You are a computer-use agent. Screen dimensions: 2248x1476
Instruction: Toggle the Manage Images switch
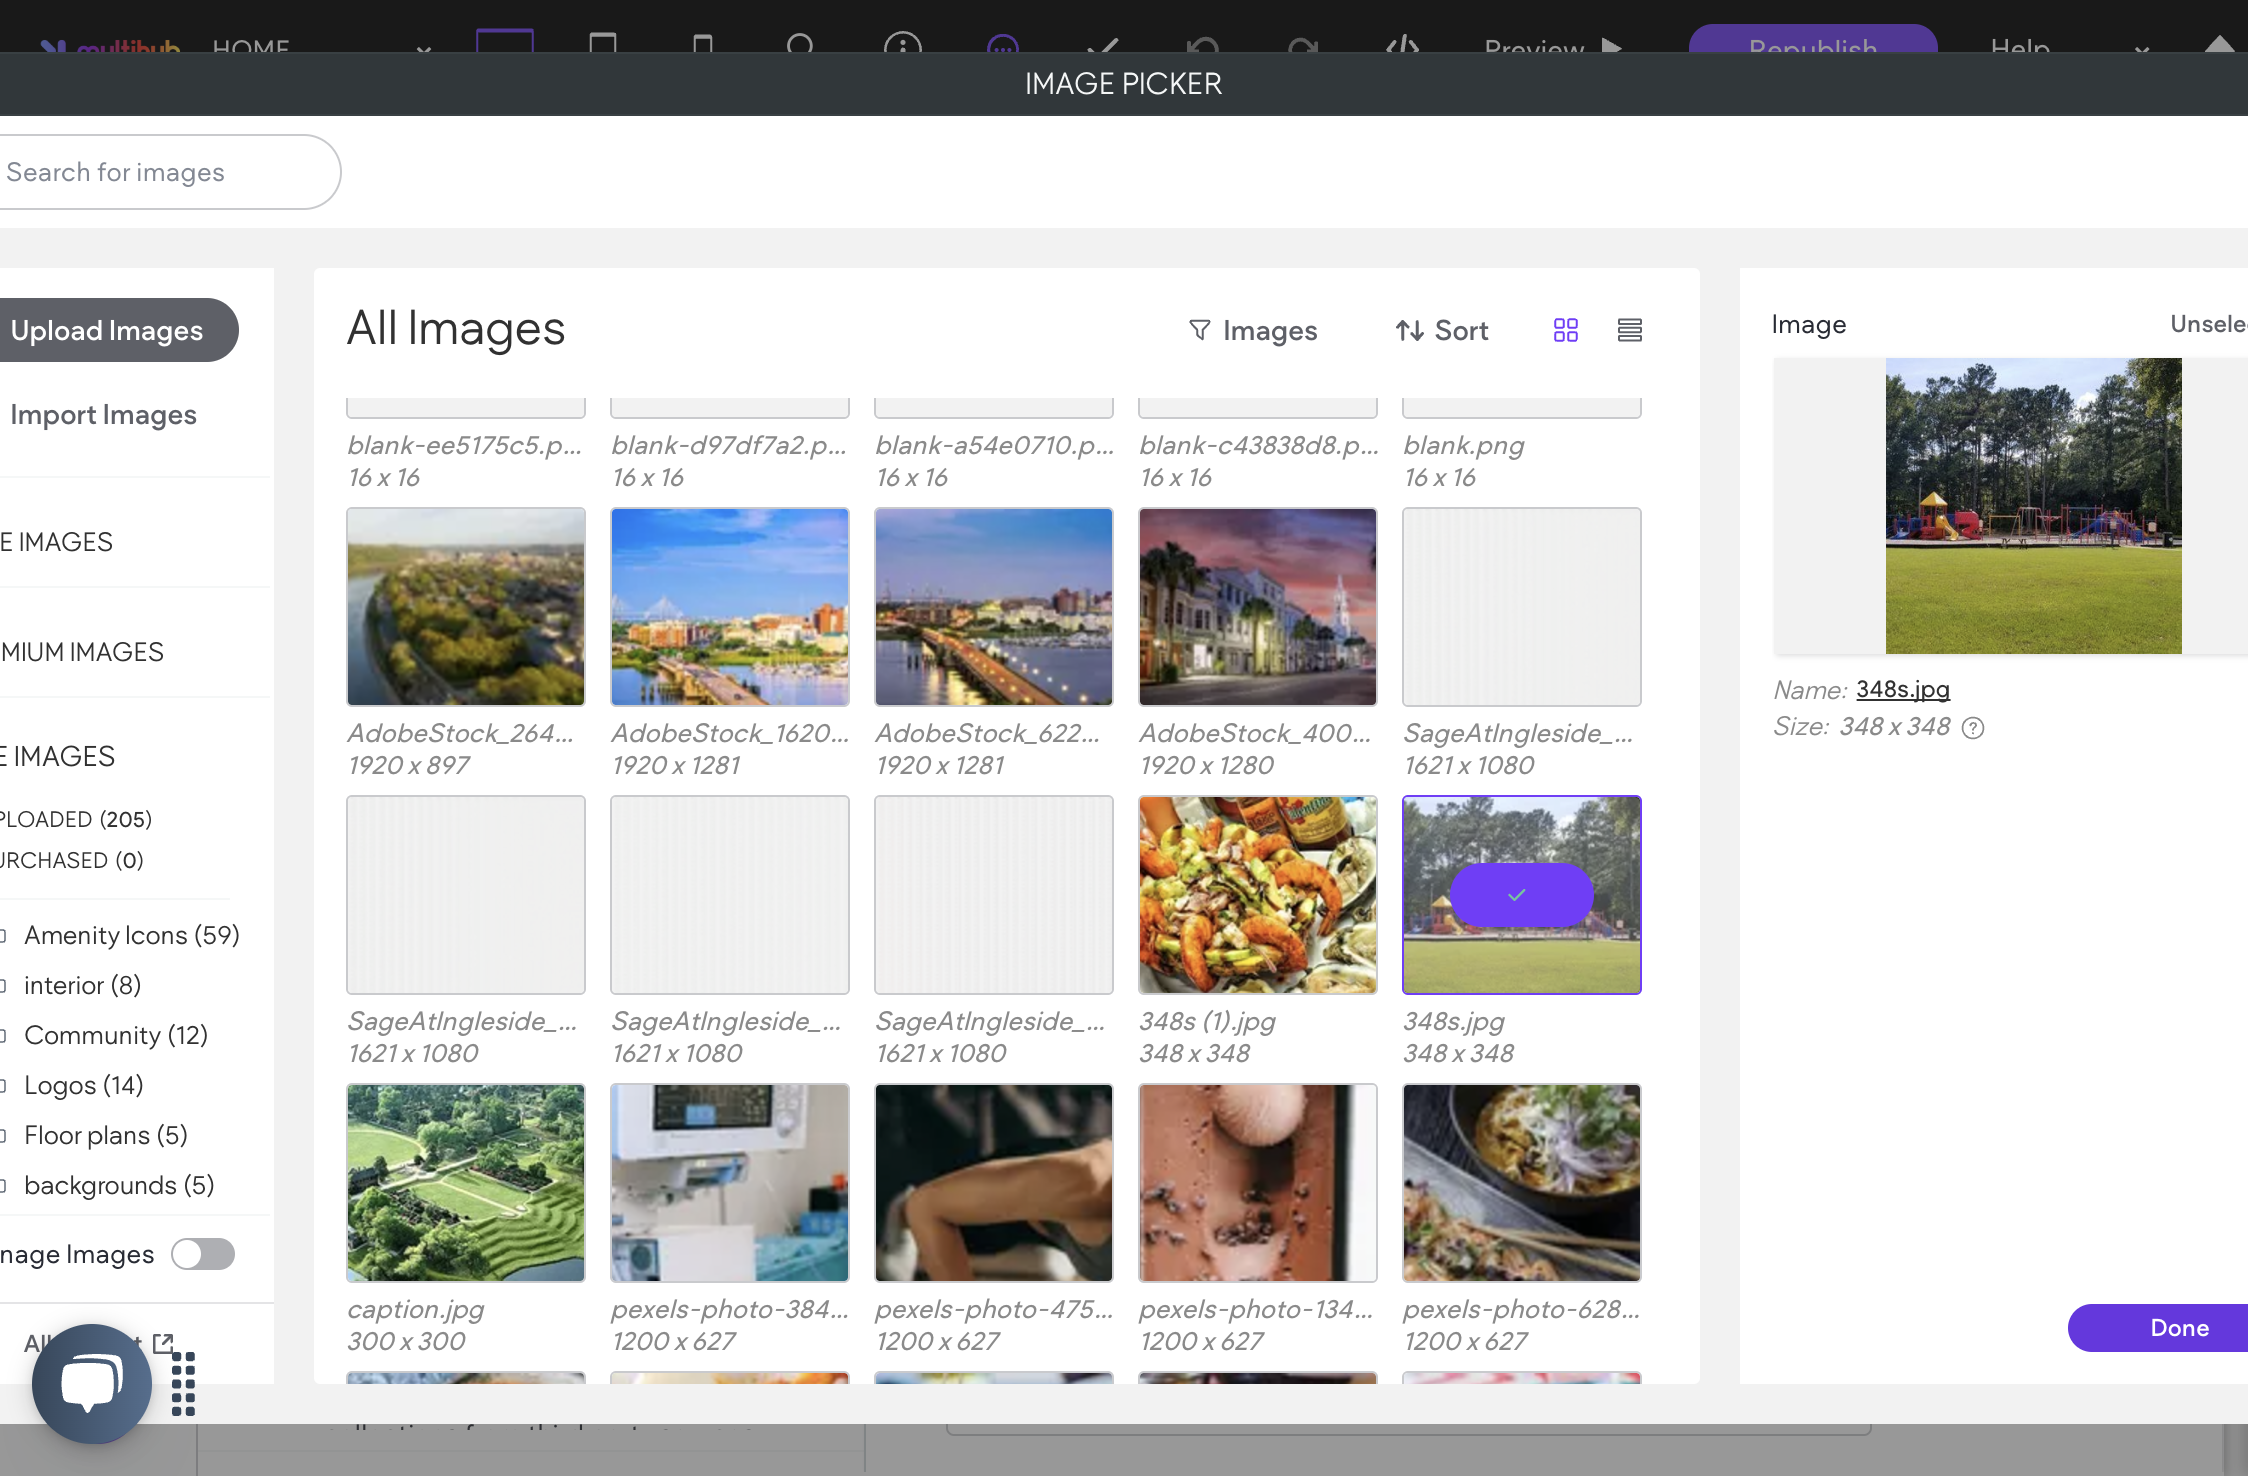tap(203, 1254)
